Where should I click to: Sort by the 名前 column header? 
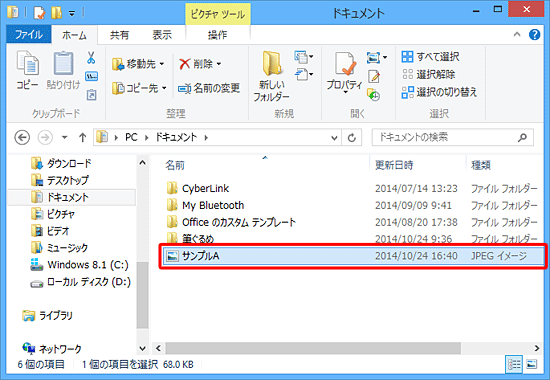[x=175, y=165]
